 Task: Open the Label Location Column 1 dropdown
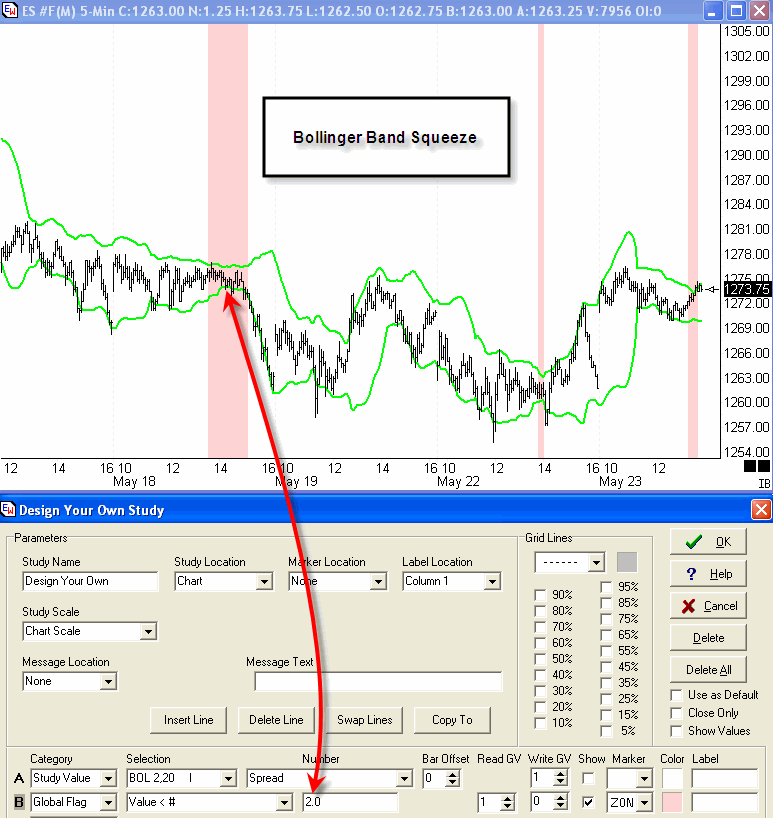click(492, 581)
